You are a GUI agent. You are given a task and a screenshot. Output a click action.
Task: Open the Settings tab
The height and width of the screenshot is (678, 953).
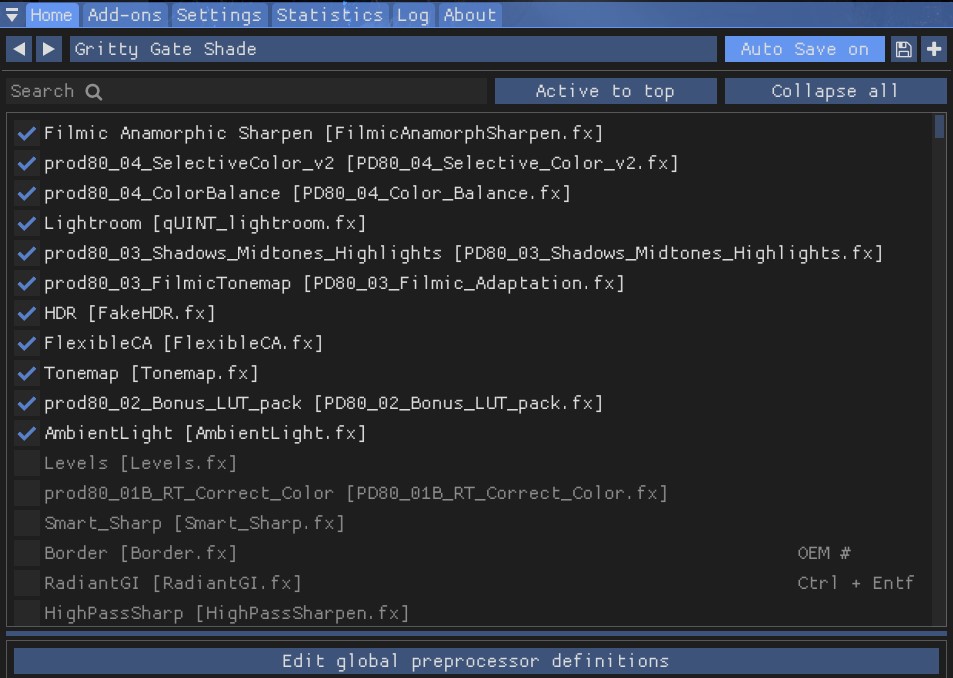coord(219,15)
